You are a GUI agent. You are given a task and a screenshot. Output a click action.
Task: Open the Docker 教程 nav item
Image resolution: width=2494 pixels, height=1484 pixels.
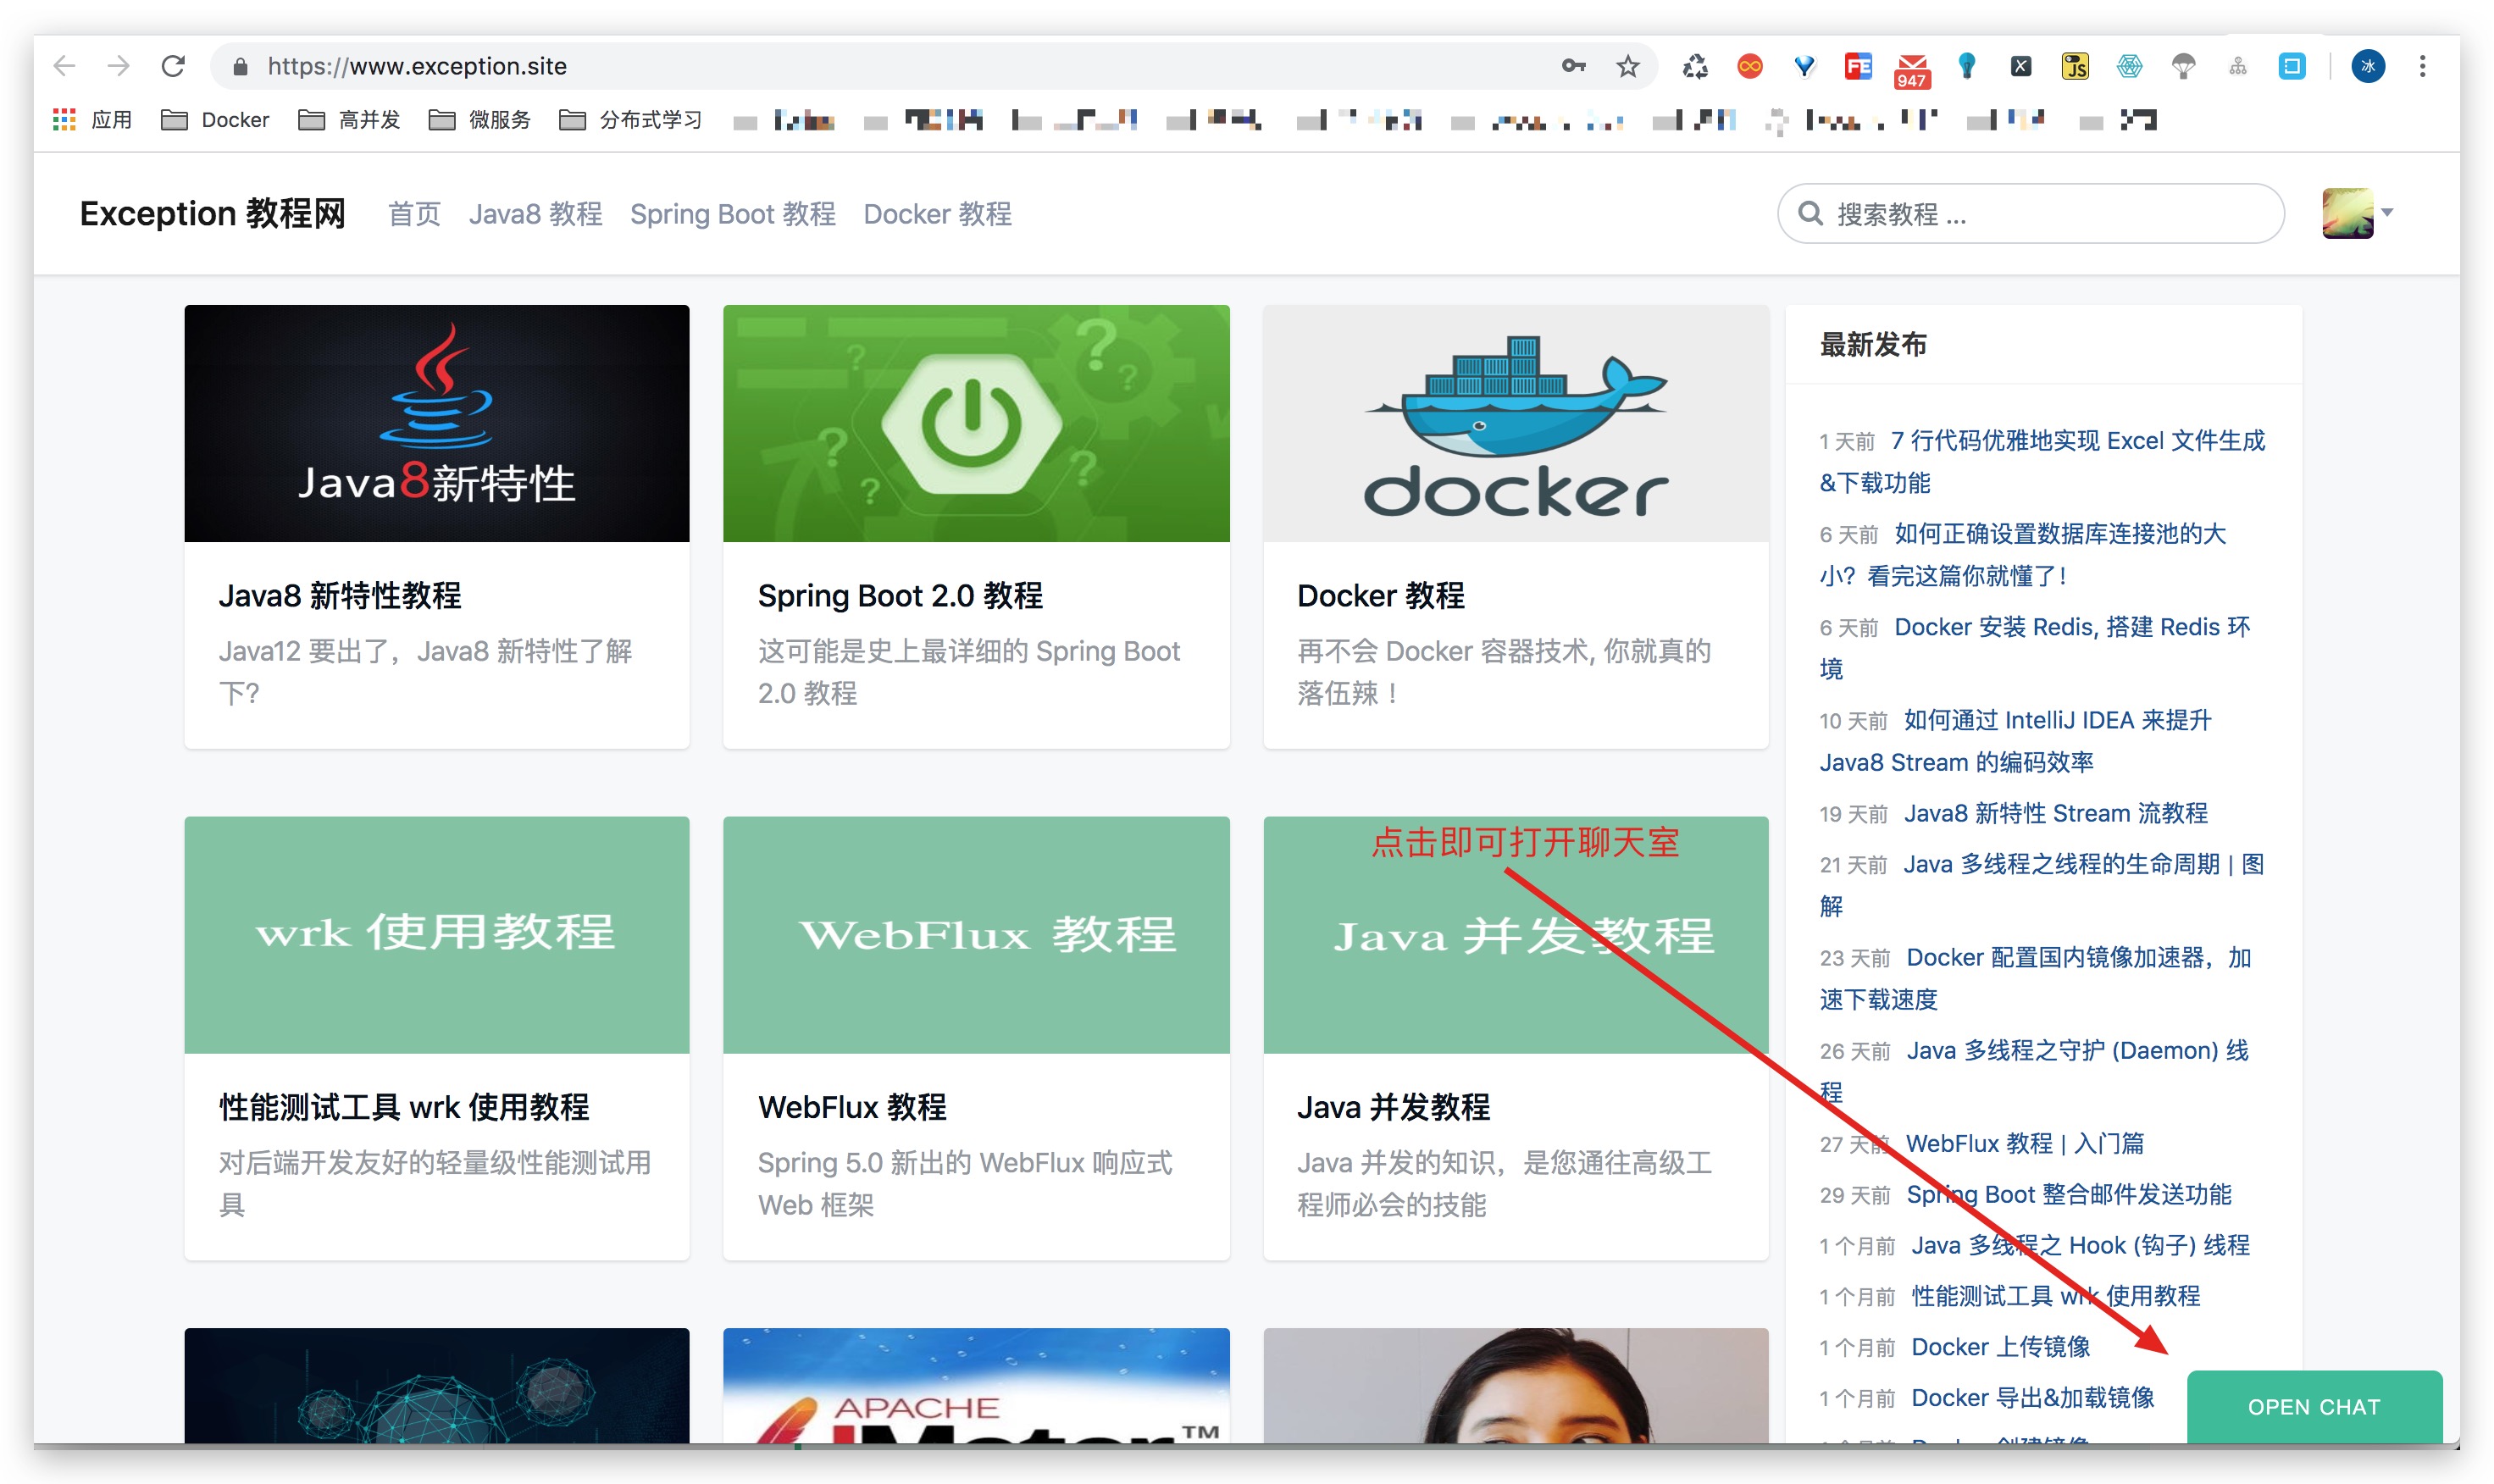(x=937, y=214)
